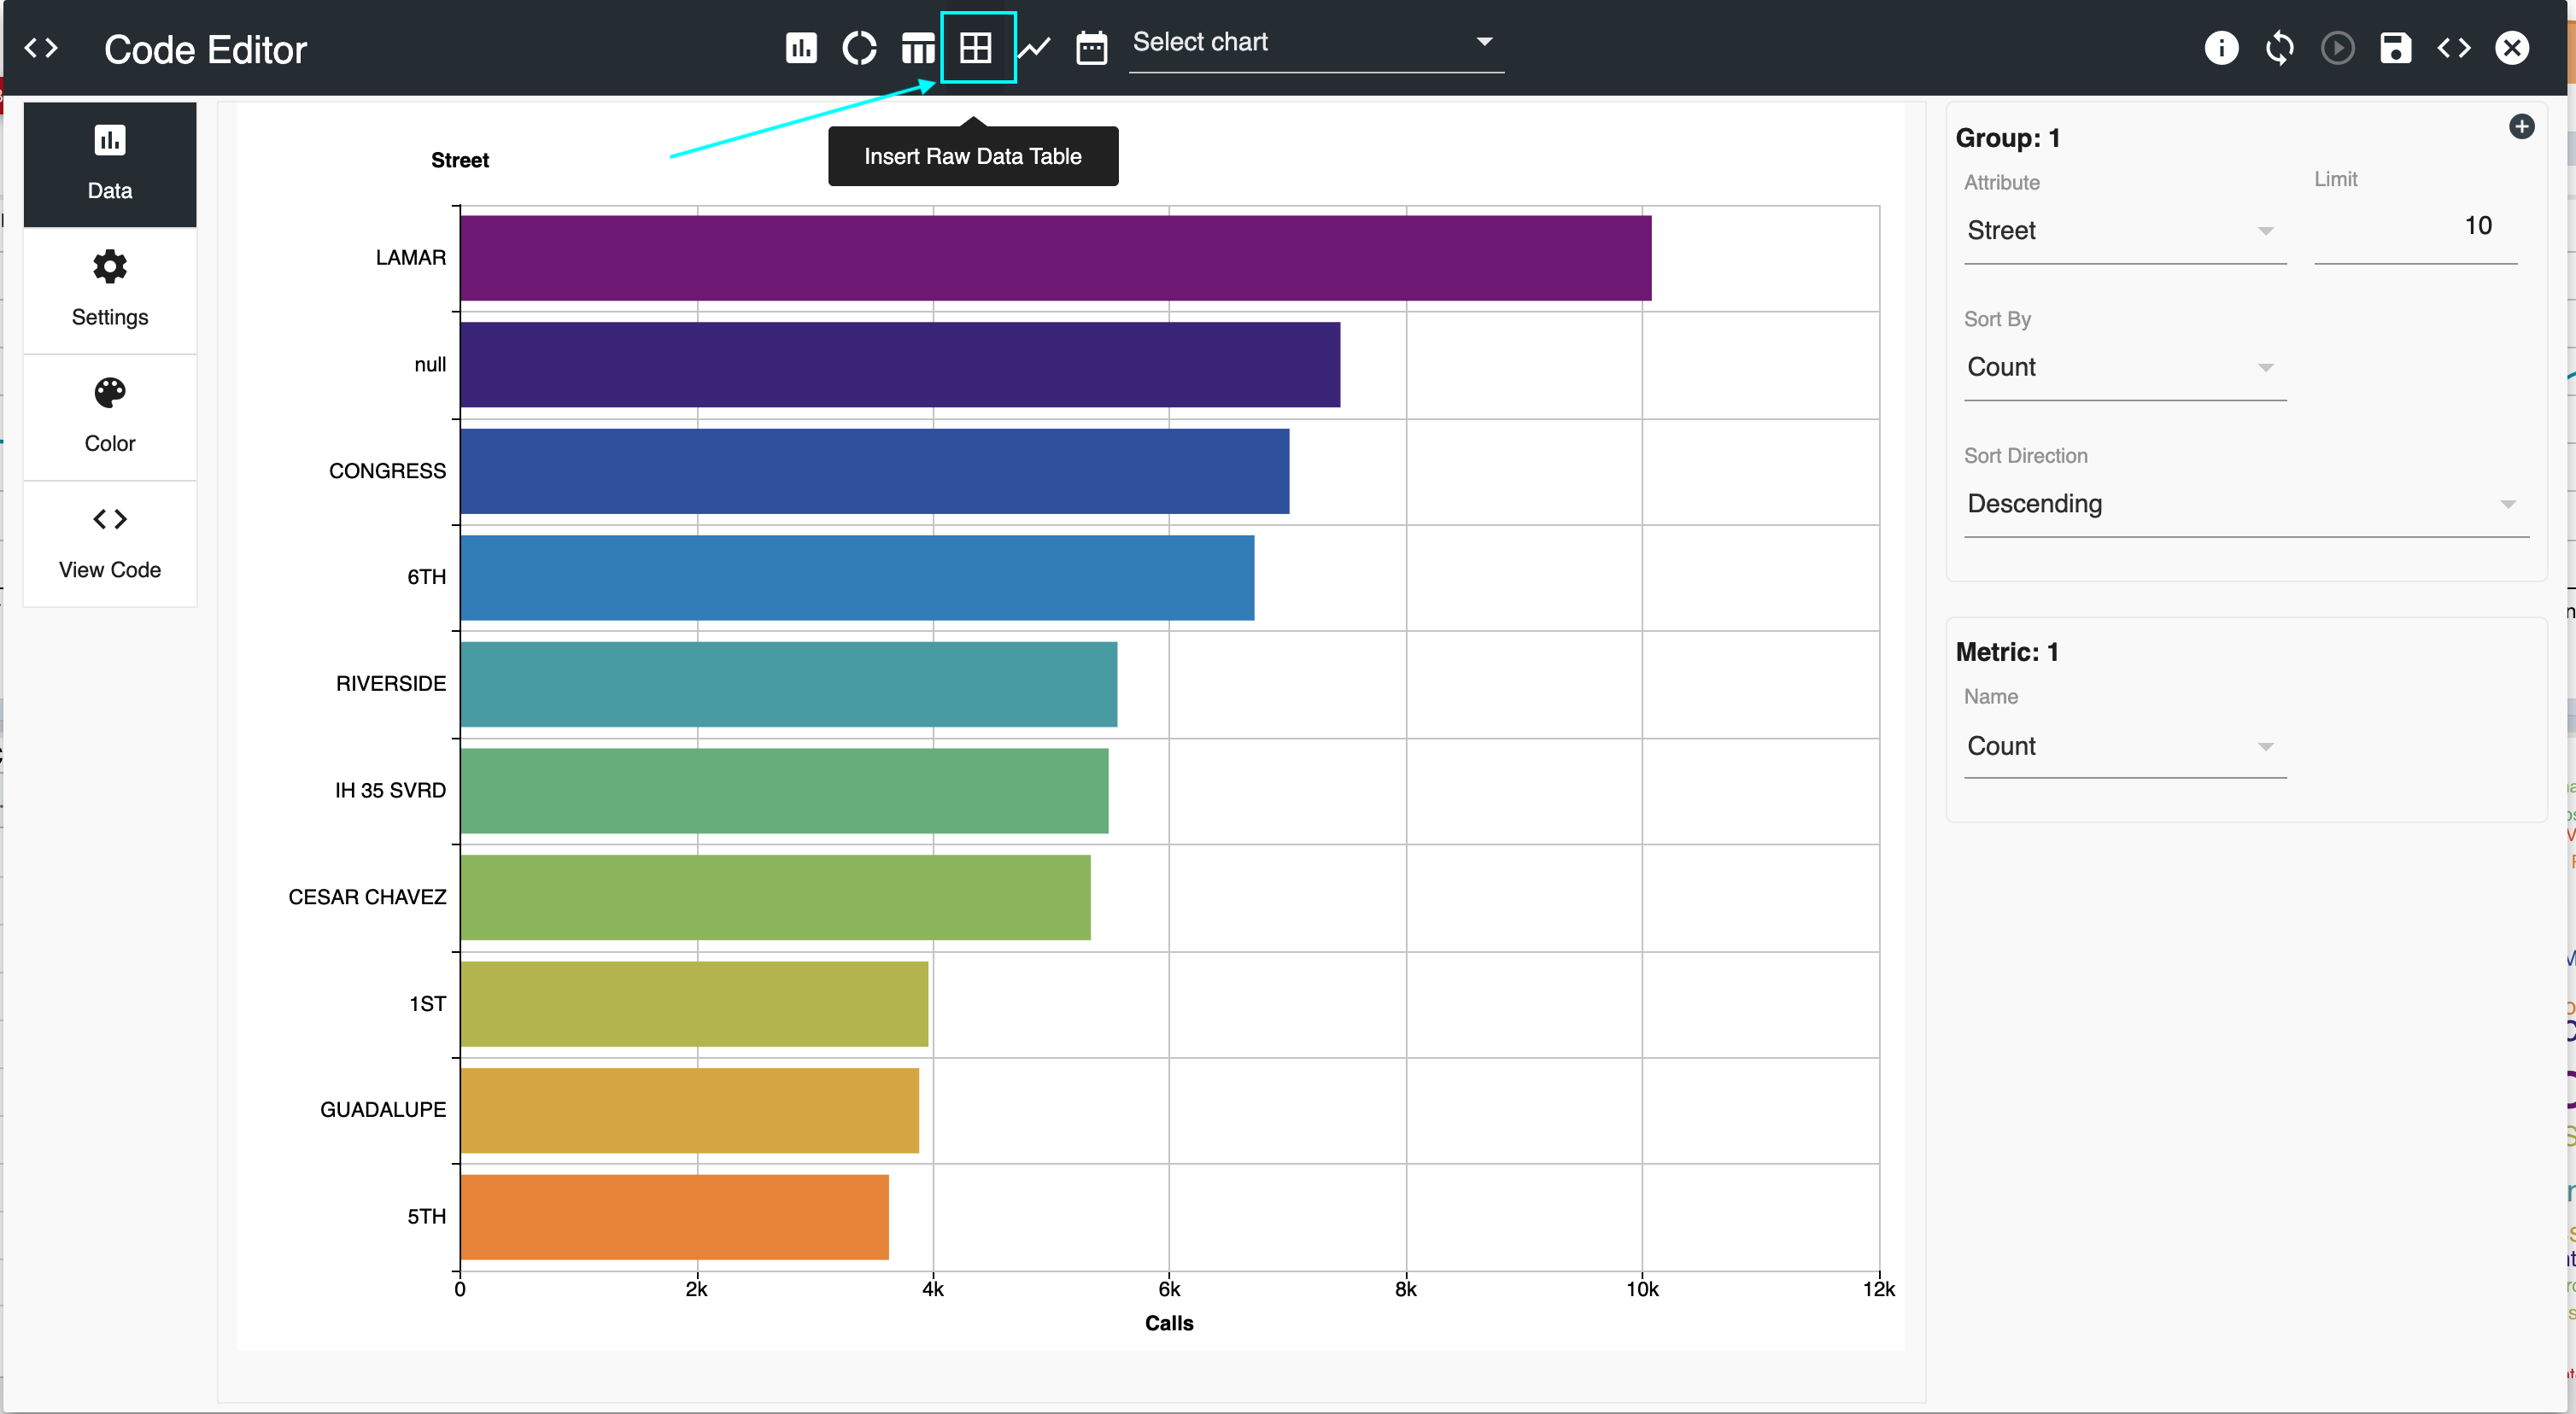Expand the Metric Name Count dropdown

(2125, 746)
